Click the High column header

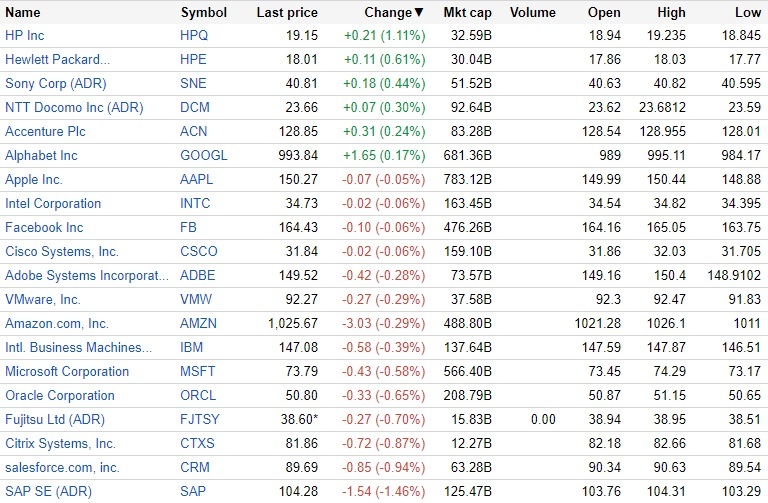[672, 13]
